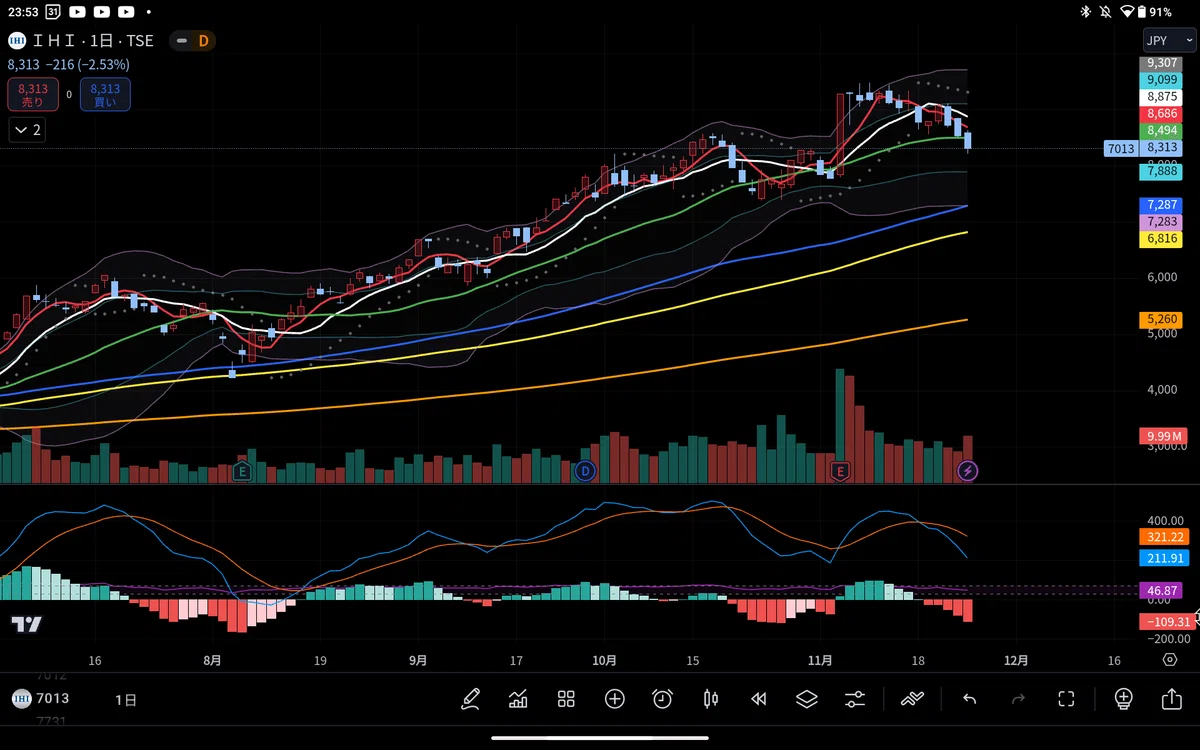
Task: Tap the yellow 6,816 moving average label
Action: click(1161, 239)
